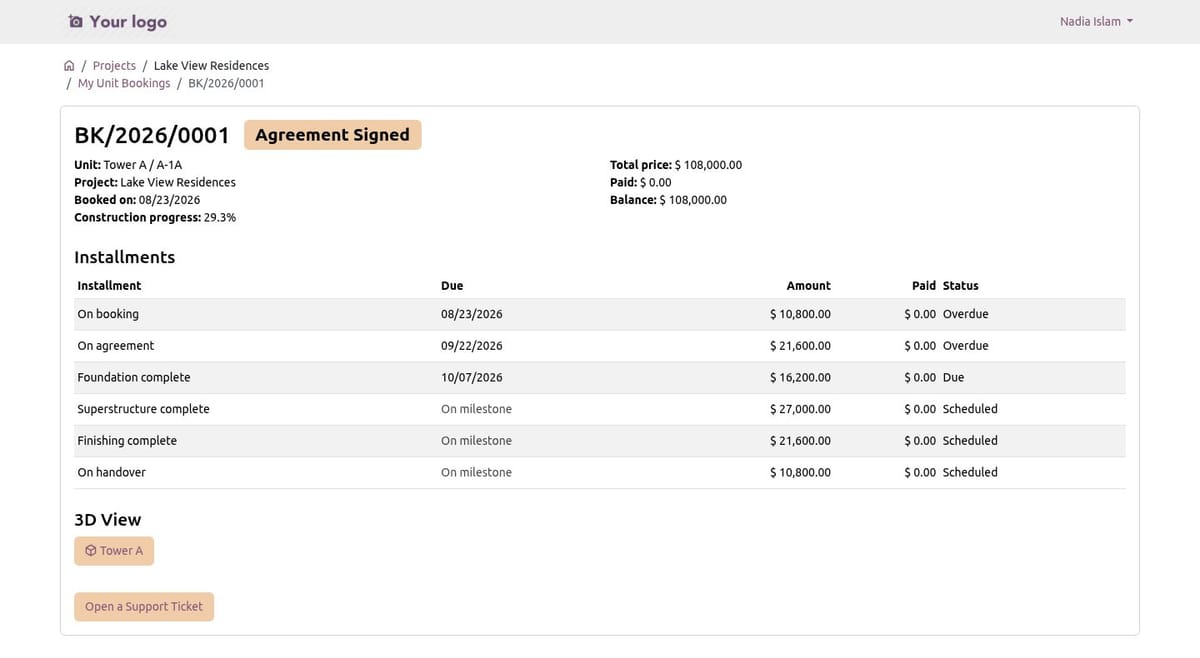Click On milestone in Superstructure complete row
The width and height of the screenshot is (1200, 658).
(476, 409)
